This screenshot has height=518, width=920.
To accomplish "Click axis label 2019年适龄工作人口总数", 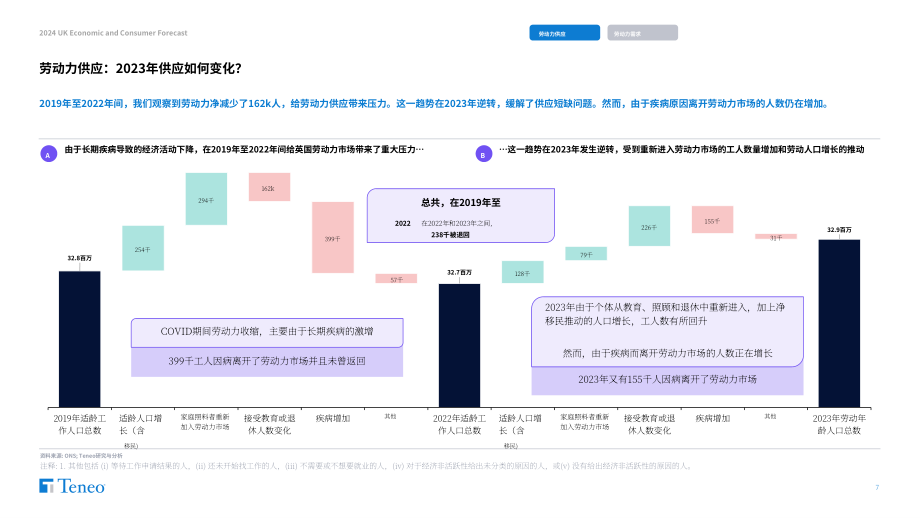I will click(80, 424).
